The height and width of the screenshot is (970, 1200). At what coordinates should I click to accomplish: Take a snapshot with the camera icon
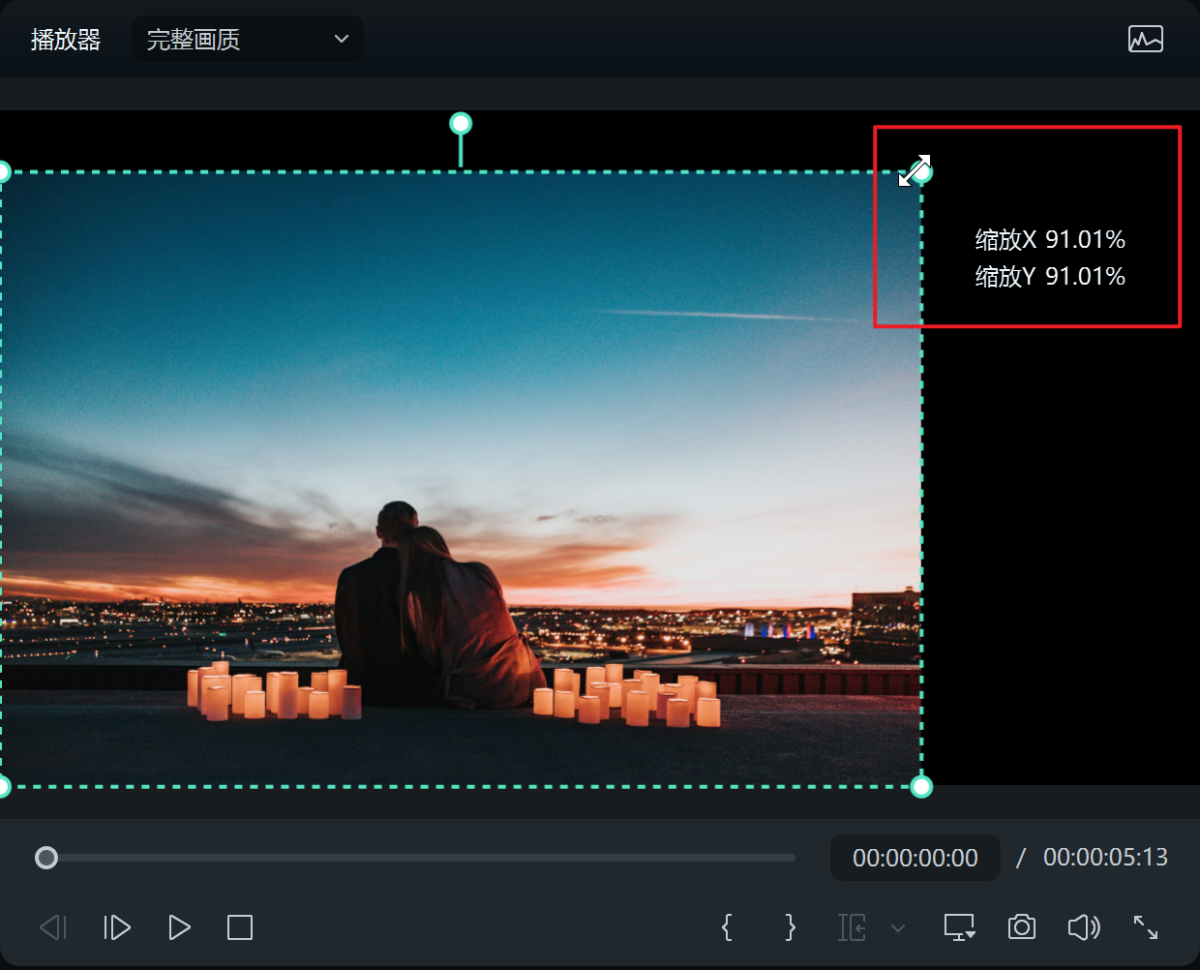[x=1022, y=928]
